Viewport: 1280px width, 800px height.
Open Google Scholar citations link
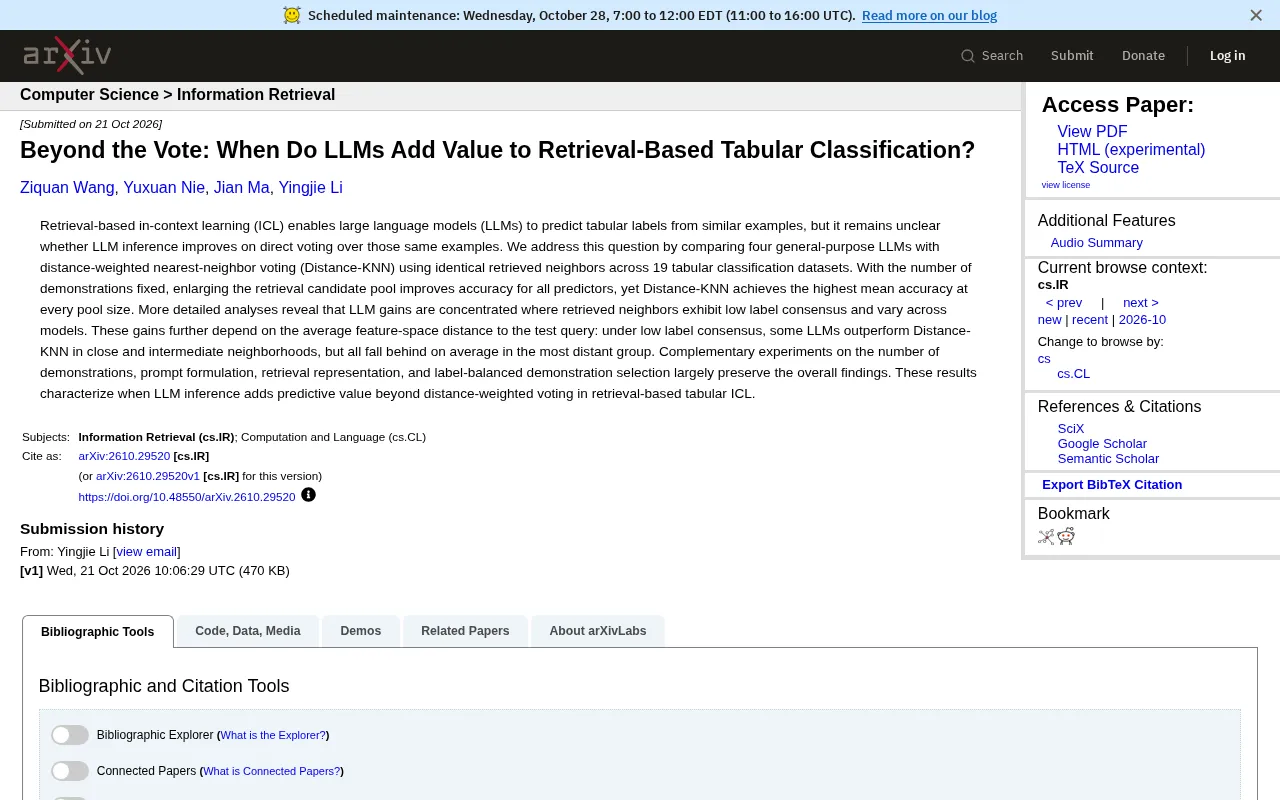(x=1102, y=444)
